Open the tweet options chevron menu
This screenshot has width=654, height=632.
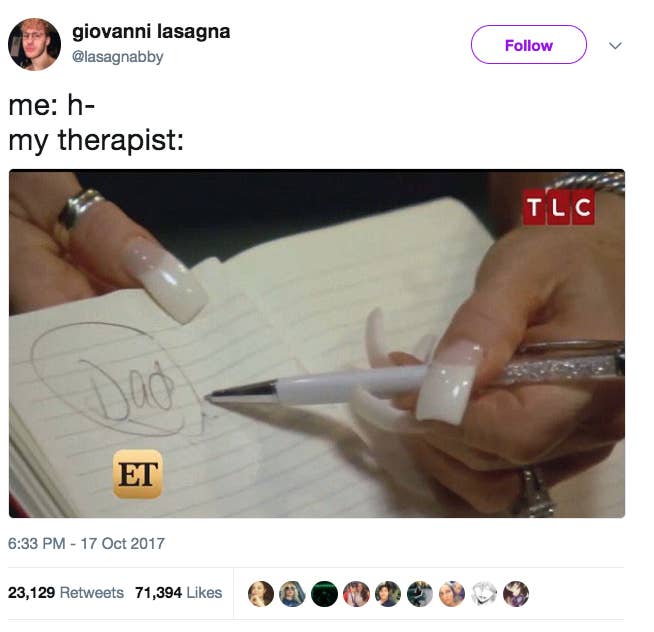click(x=615, y=45)
